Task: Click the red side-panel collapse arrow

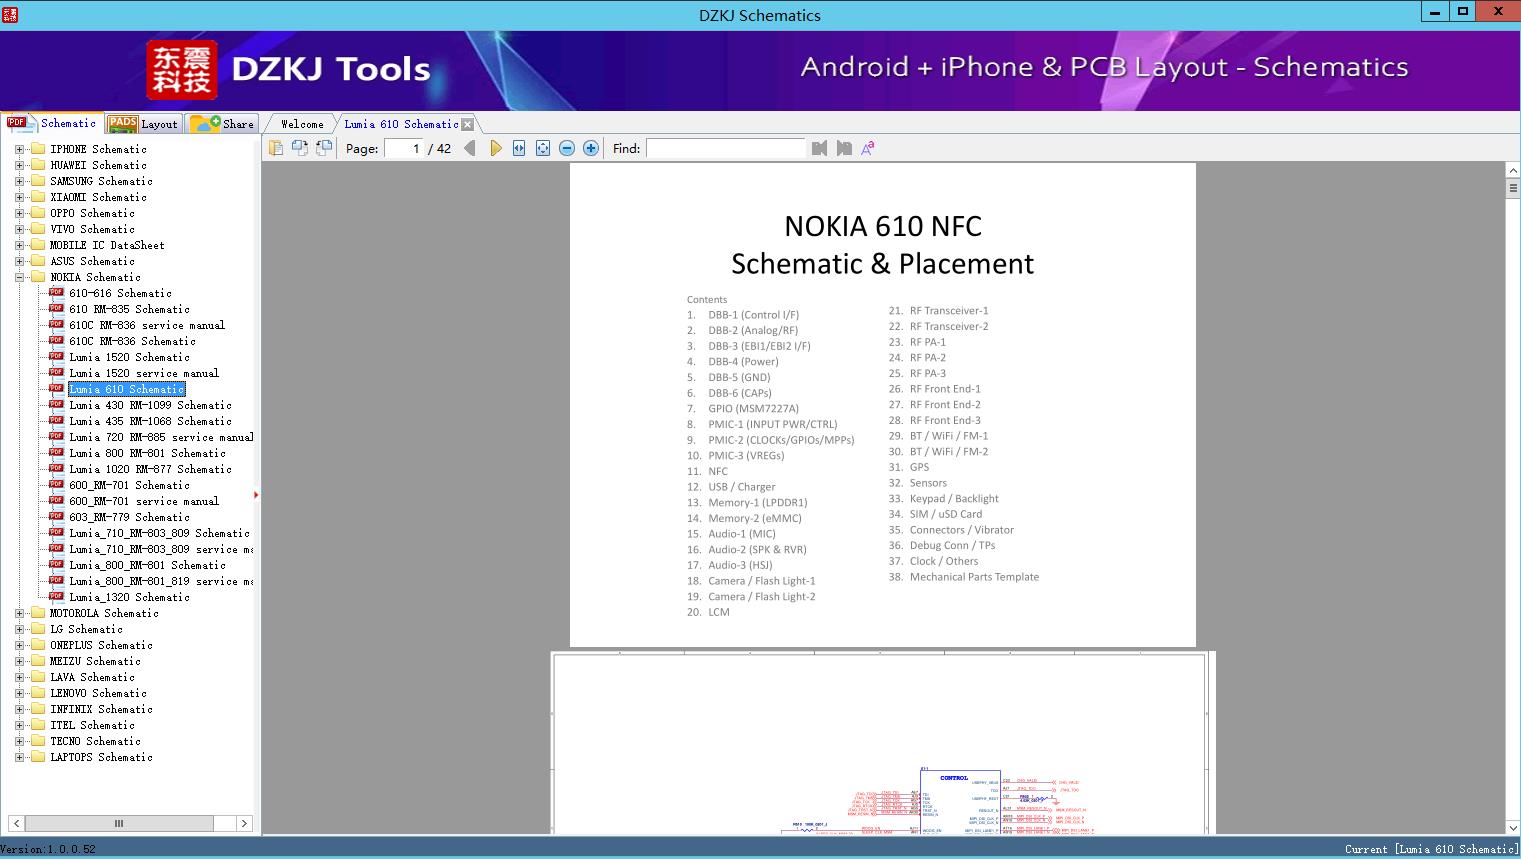Action: coord(256,494)
